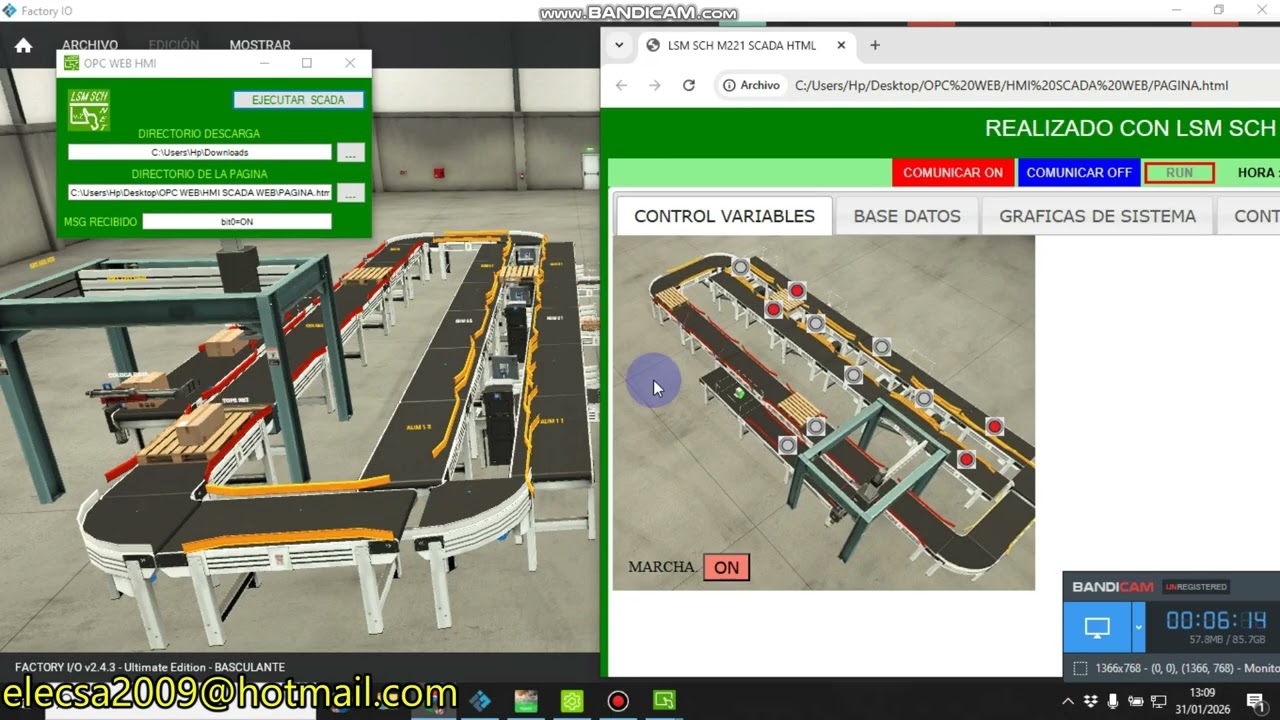This screenshot has height=720, width=1280.
Task: Open the red record circle taskbar app
Action: (618, 701)
